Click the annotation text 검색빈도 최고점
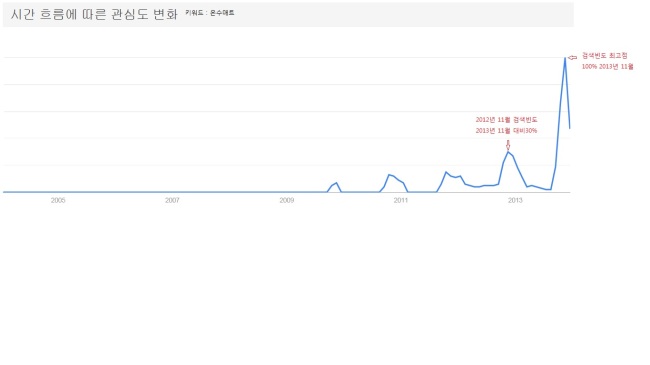Viewport: 650px width, 365px height. click(x=604, y=56)
